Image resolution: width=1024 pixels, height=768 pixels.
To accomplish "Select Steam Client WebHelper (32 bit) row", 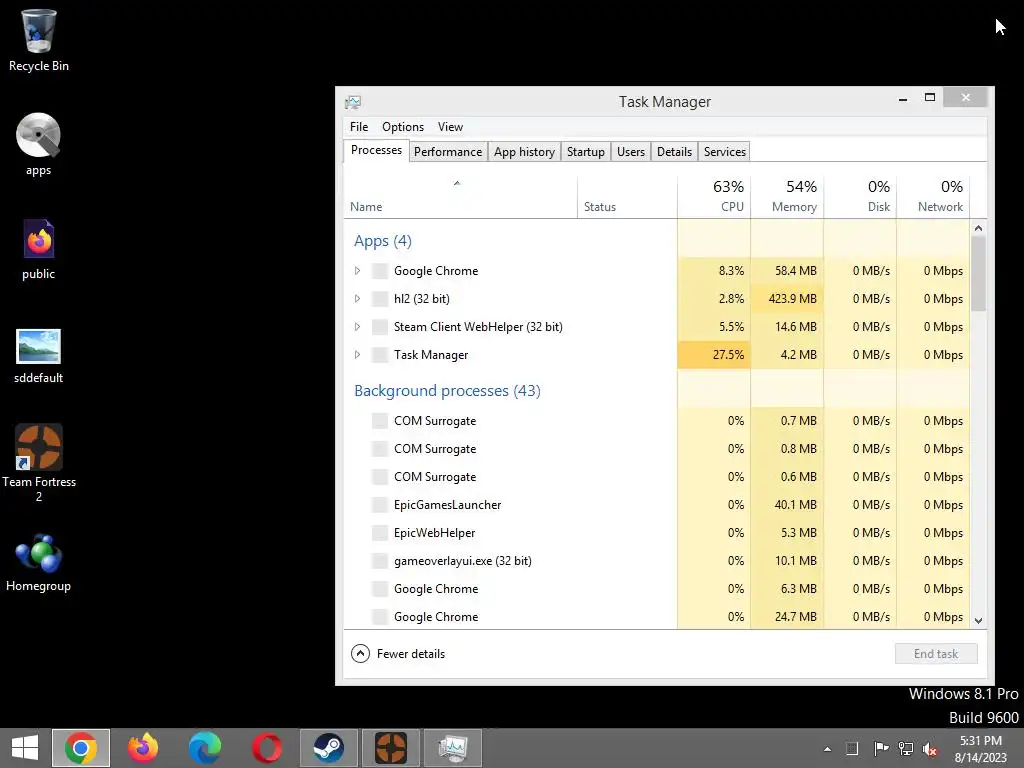I will [656, 327].
